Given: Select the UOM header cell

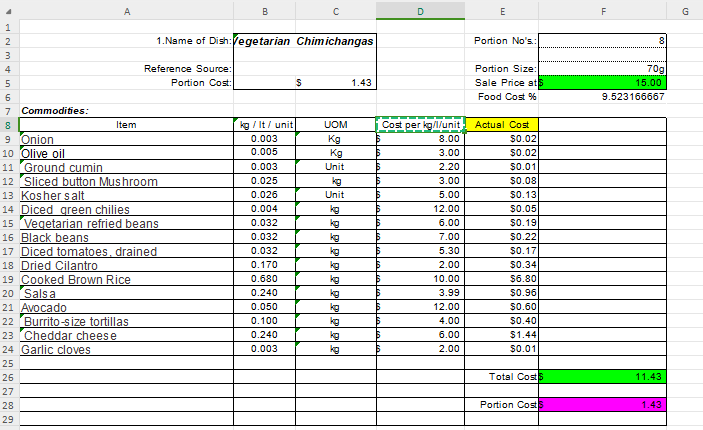Looking at the screenshot, I should click(x=336, y=125).
